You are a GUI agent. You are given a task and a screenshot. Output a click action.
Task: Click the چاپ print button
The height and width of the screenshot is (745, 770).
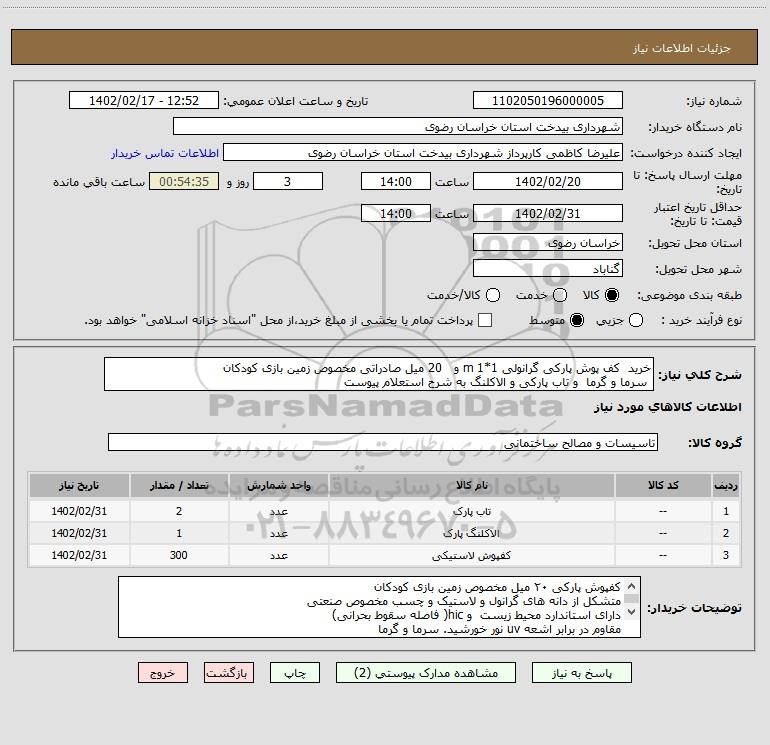[x=295, y=673]
